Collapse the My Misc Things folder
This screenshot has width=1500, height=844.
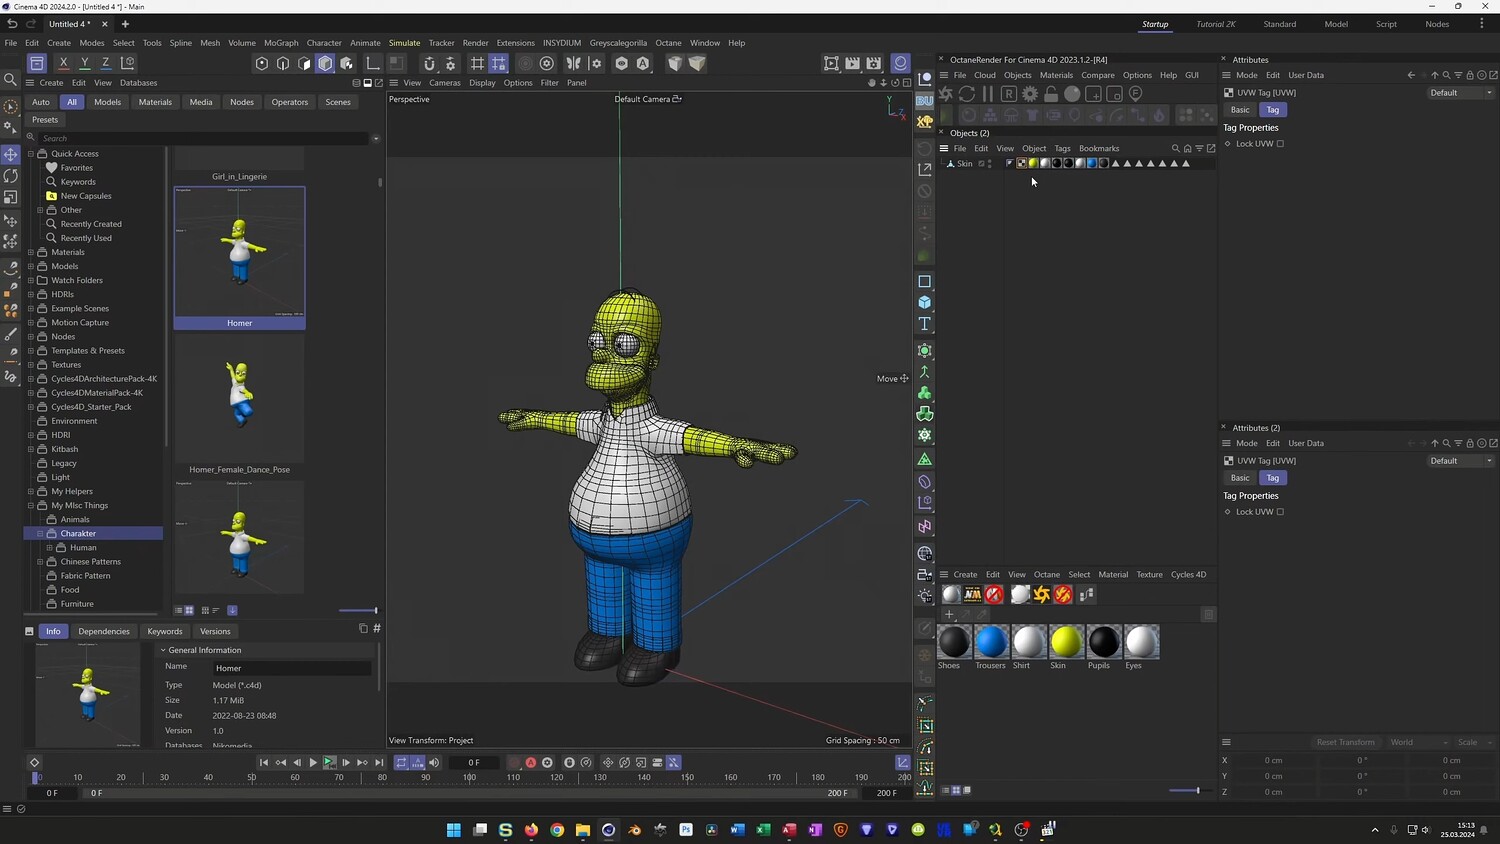tap(31, 505)
